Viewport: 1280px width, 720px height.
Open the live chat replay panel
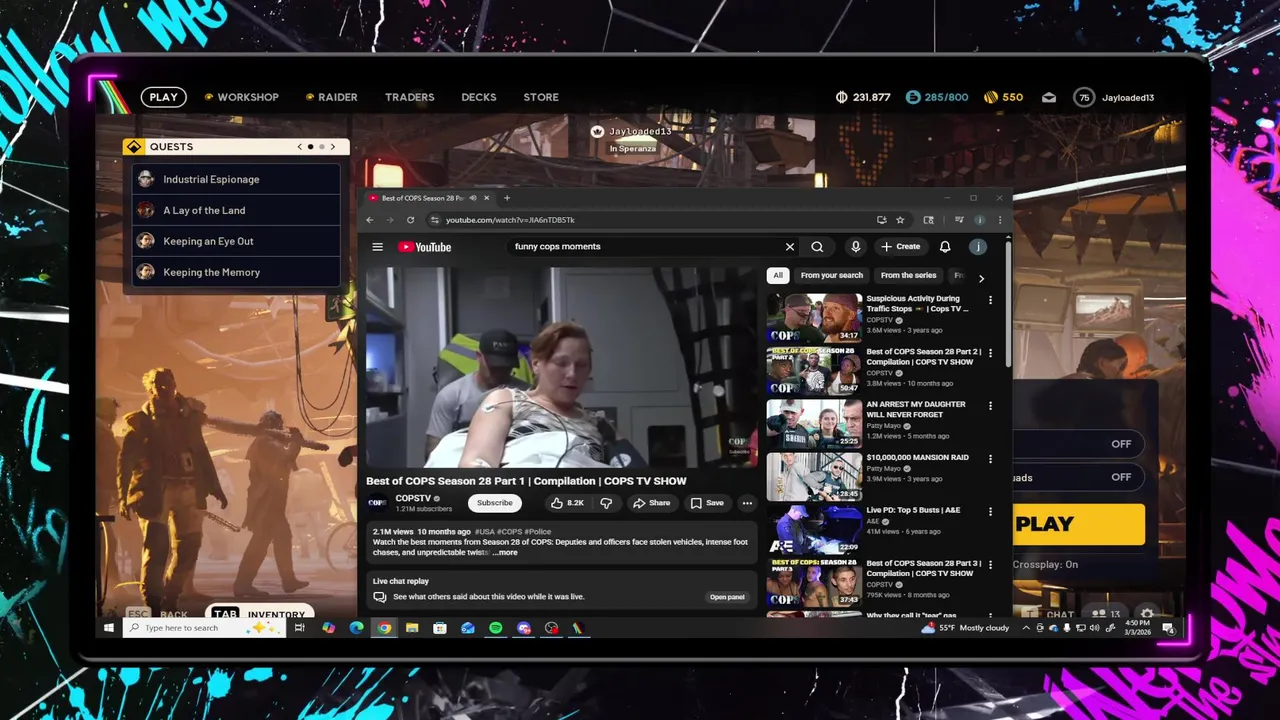point(727,597)
